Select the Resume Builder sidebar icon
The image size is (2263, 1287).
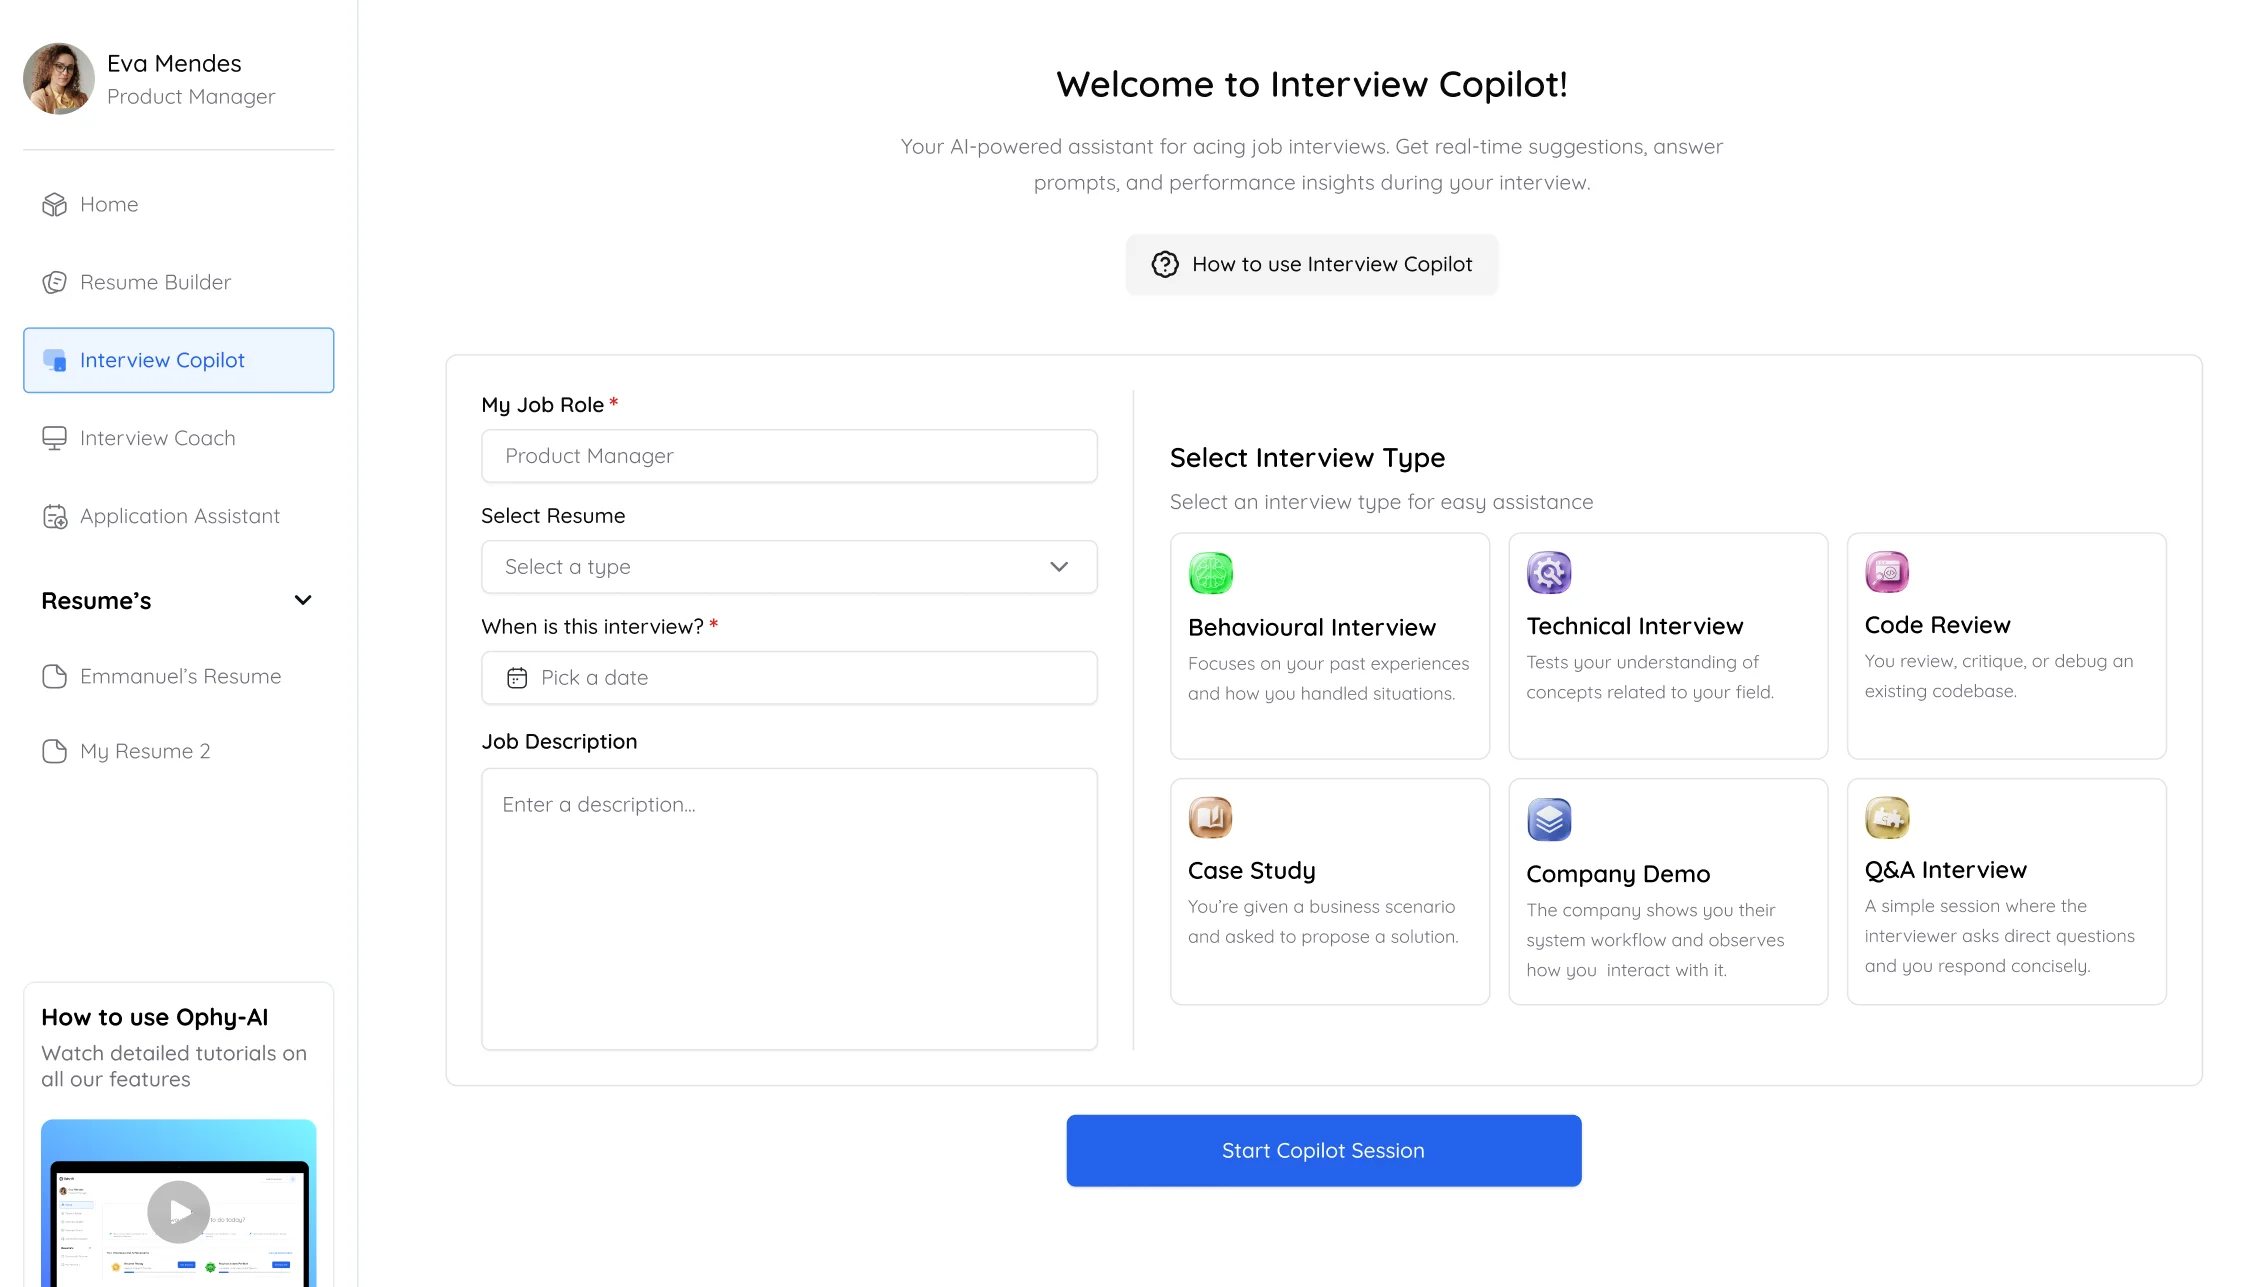pos(55,282)
